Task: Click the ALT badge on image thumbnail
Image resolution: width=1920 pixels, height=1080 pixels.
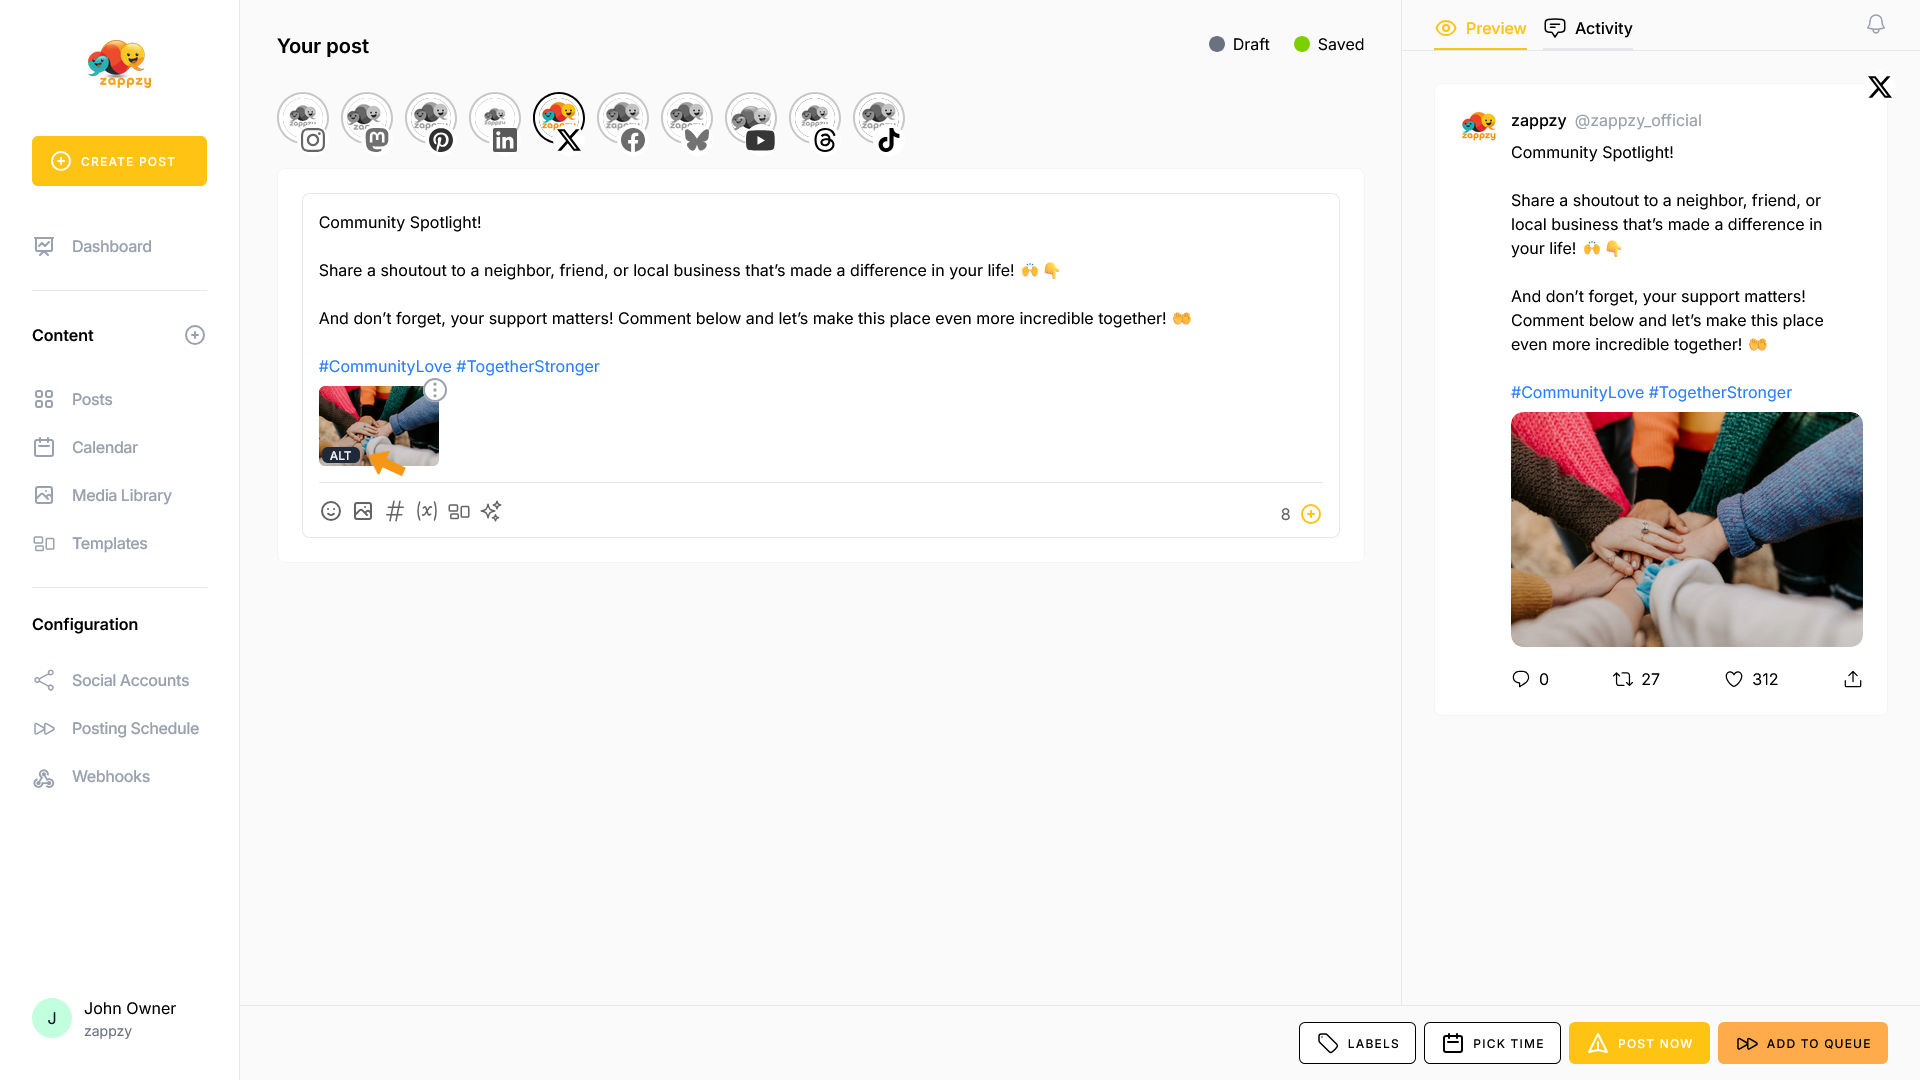Action: [340, 455]
